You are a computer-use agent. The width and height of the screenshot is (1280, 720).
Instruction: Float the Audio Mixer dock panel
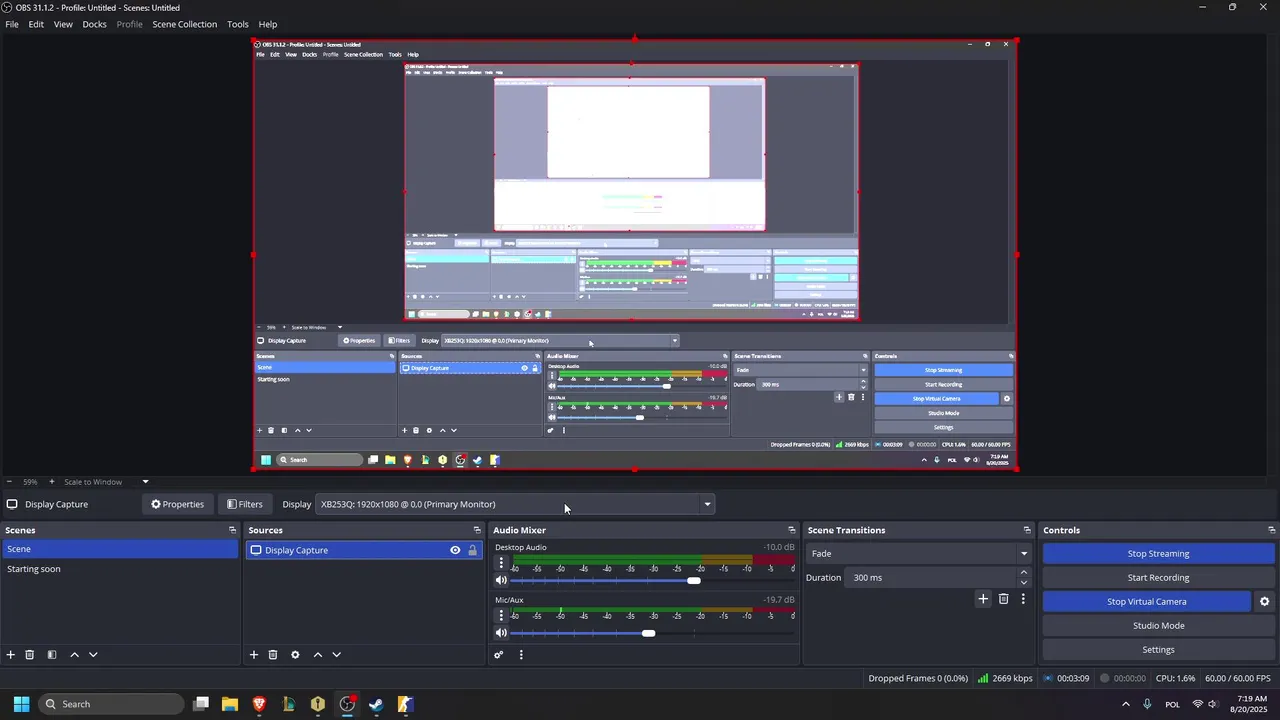pyautogui.click(x=792, y=530)
